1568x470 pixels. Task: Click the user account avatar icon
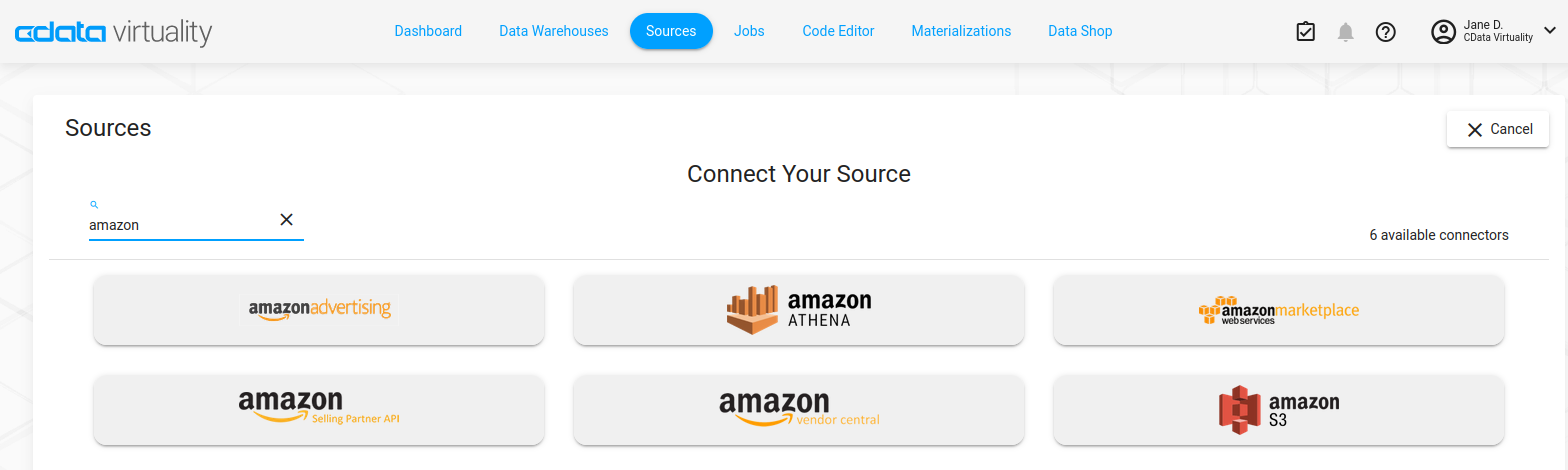tap(1443, 32)
